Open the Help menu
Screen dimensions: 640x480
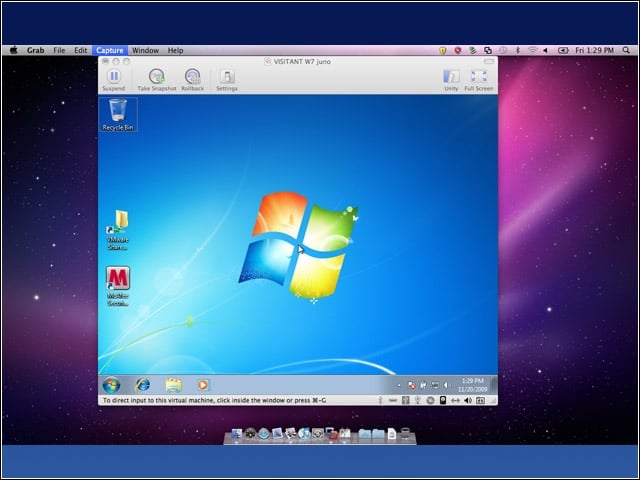pos(176,50)
